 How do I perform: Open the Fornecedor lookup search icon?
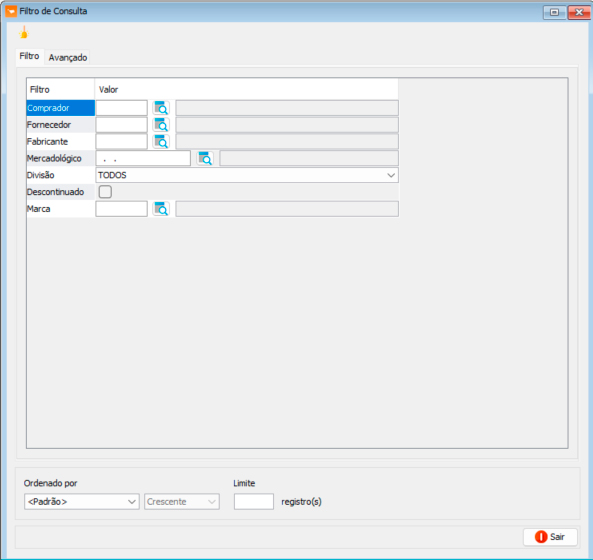click(161, 125)
